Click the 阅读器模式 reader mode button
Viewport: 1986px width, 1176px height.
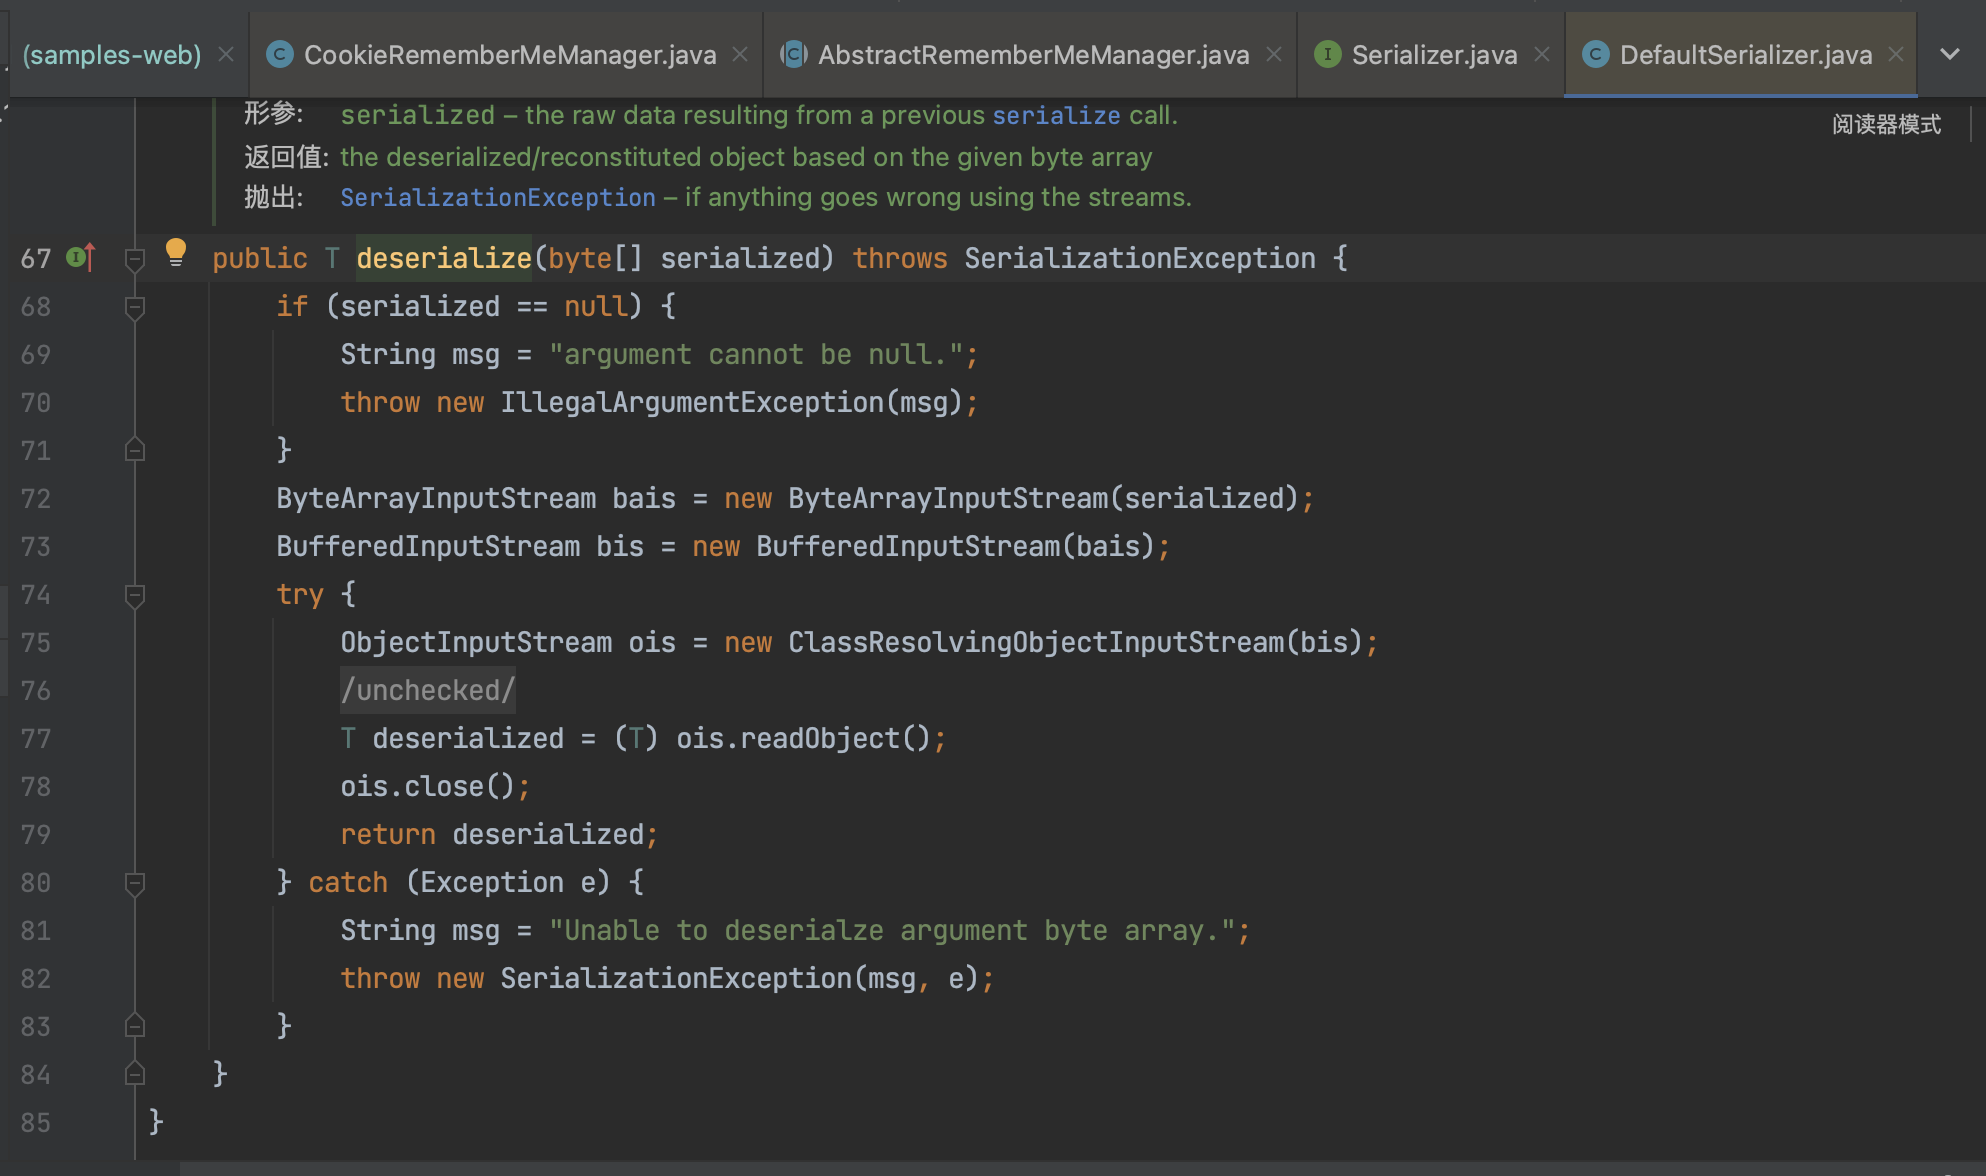click(1886, 124)
